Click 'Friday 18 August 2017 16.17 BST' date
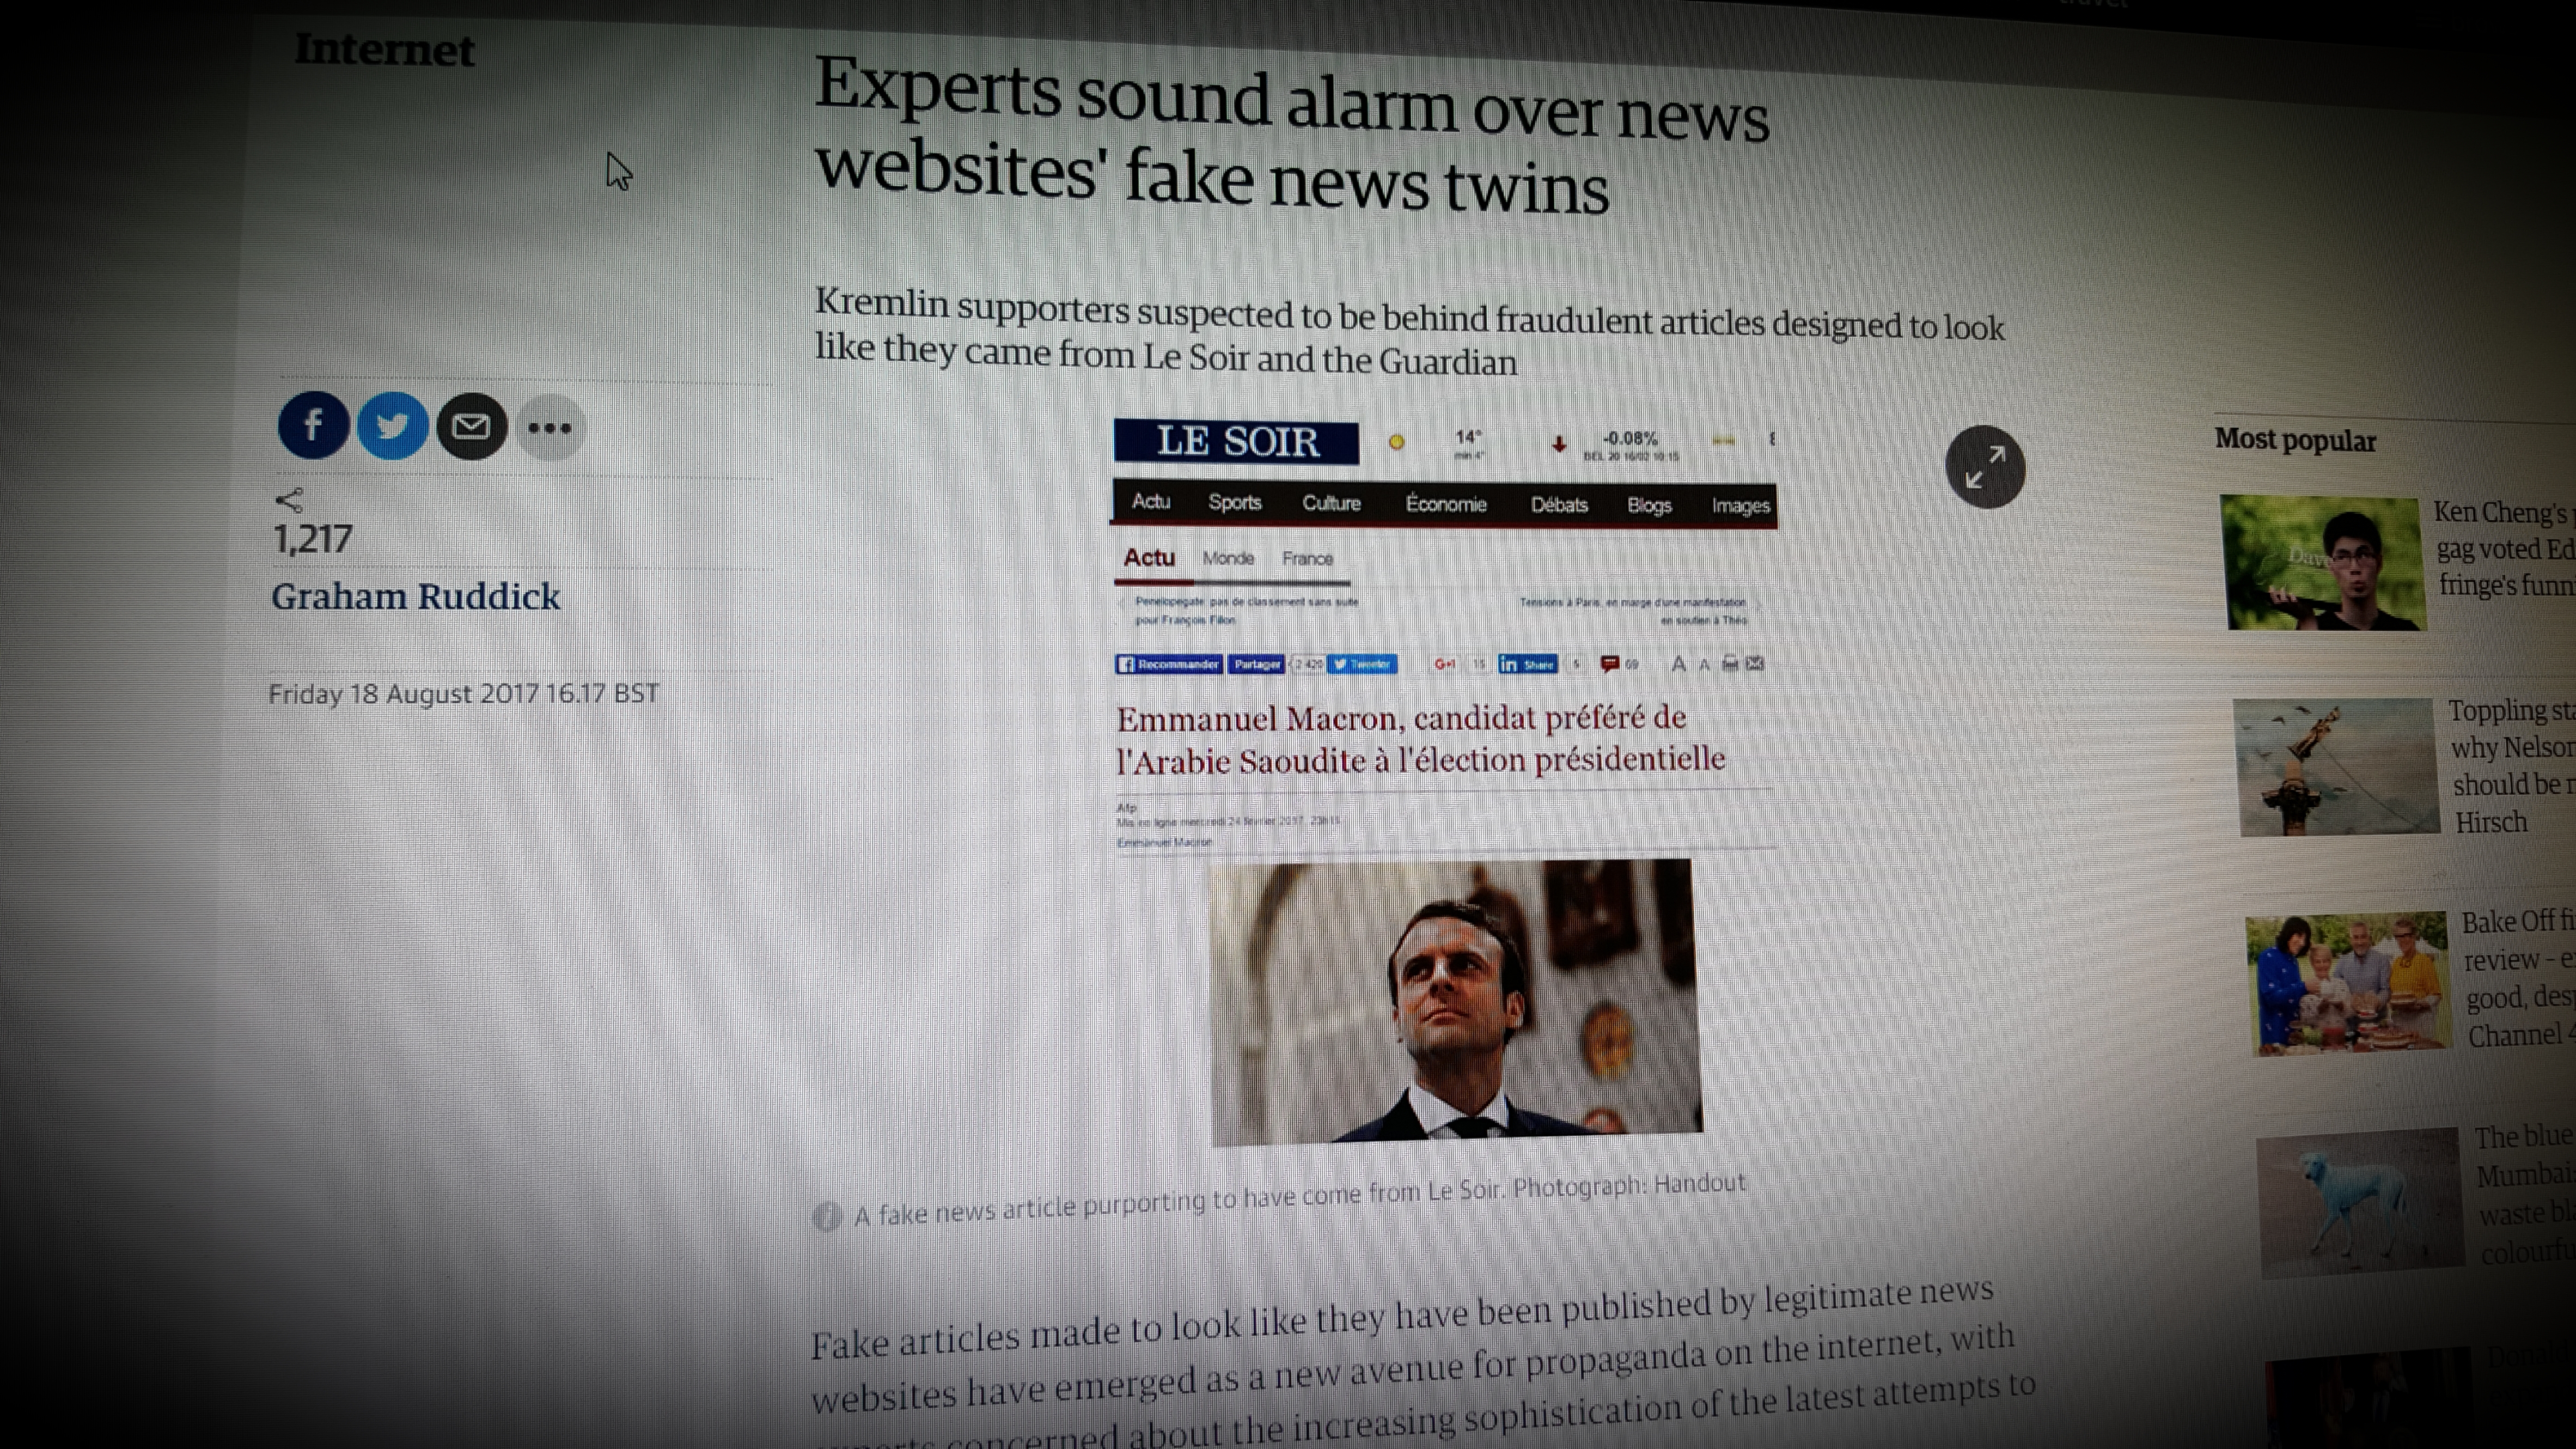The height and width of the screenshot is (1449, 2576). (x=464, y=693)
